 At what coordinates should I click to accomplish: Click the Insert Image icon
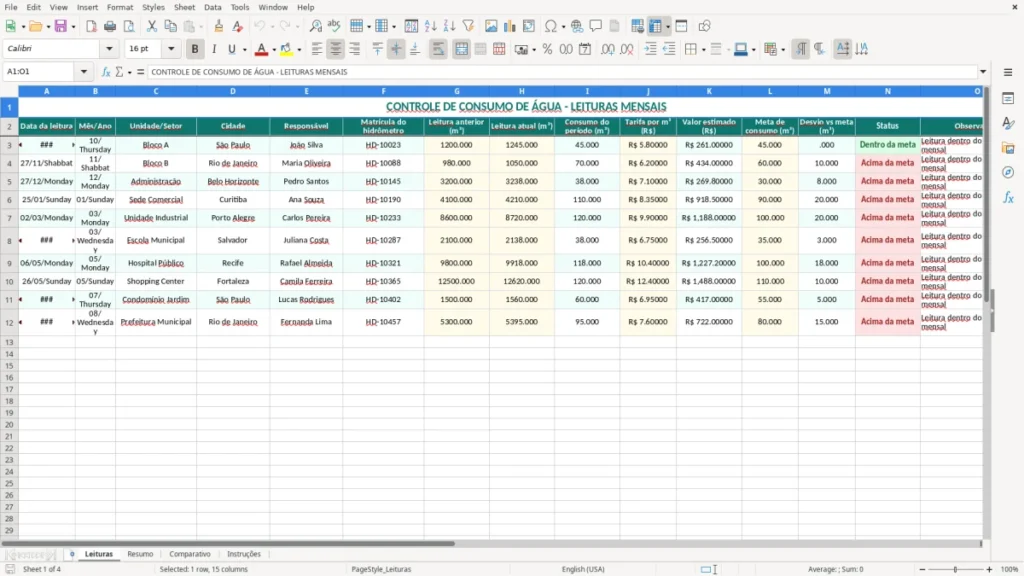pos(491,26)
